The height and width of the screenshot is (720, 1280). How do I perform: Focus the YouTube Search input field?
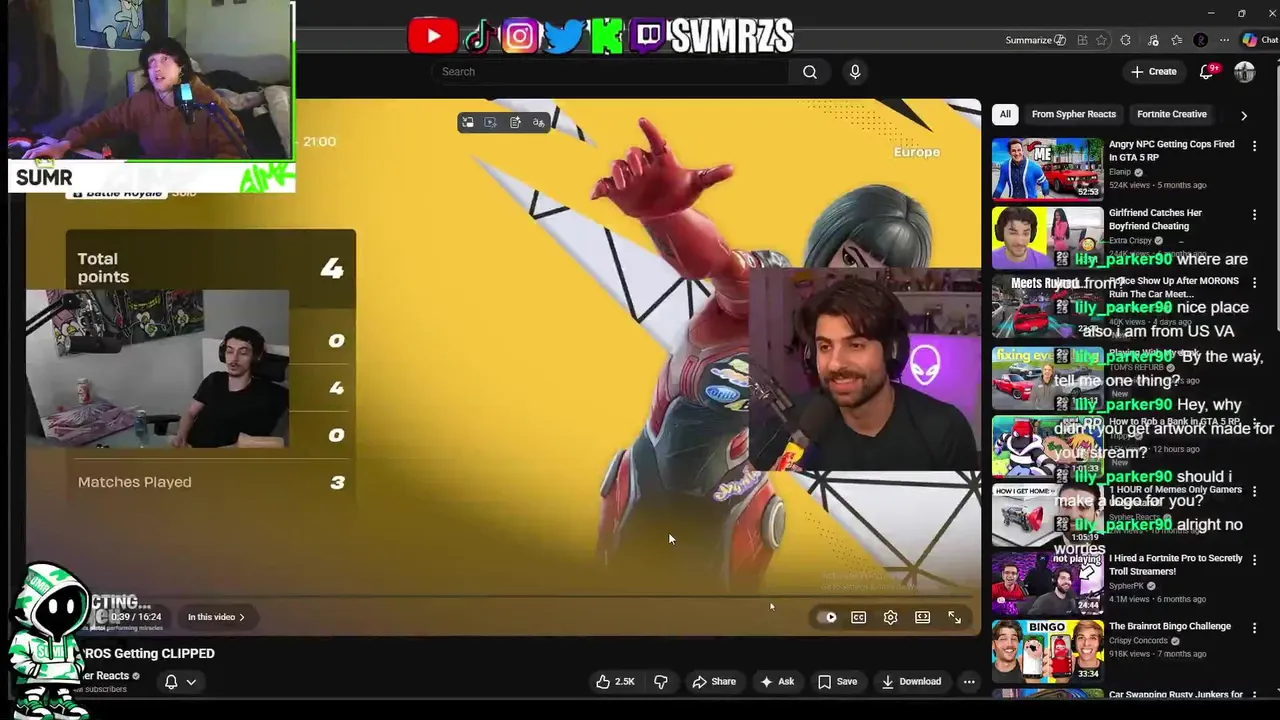(612, 72)
